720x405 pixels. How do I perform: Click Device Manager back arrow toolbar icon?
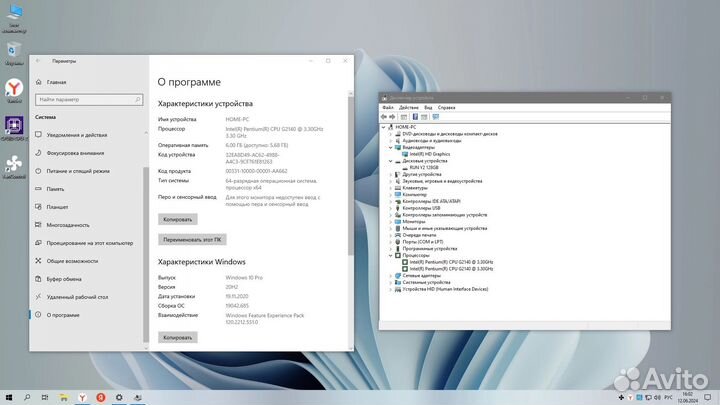click(x=384, y=117)
